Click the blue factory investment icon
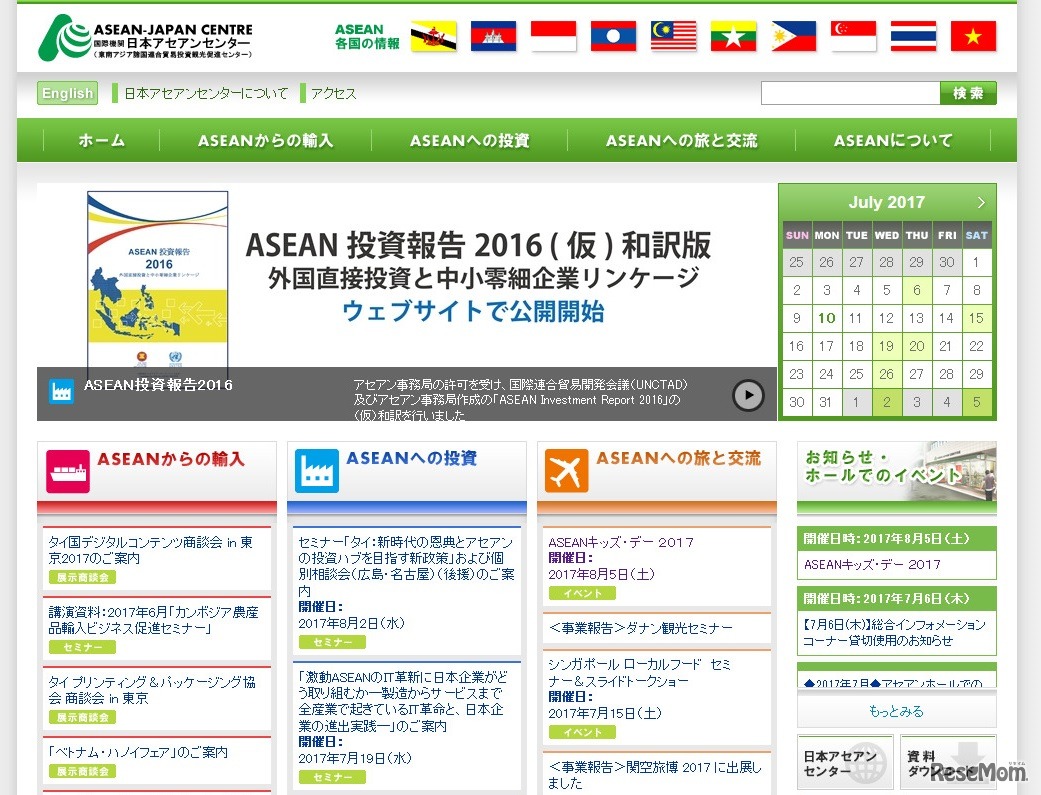This screenshot has width=1041, height=795. pyautogui.click(x=317, y=472)
